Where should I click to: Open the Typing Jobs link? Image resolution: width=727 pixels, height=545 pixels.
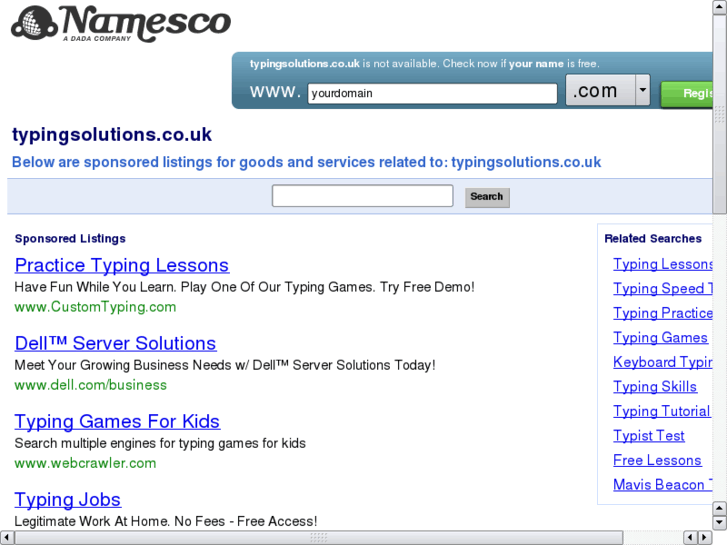(67, 500)
